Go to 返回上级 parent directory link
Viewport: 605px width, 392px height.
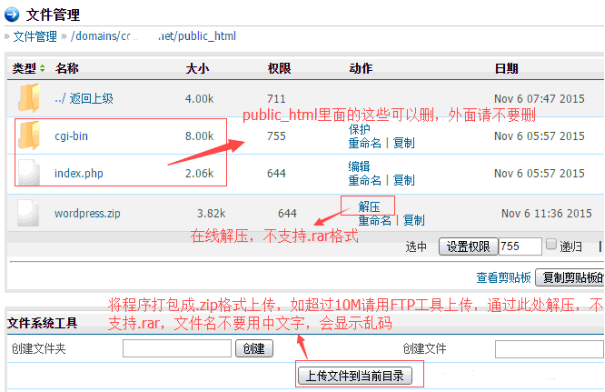point(84,99)
